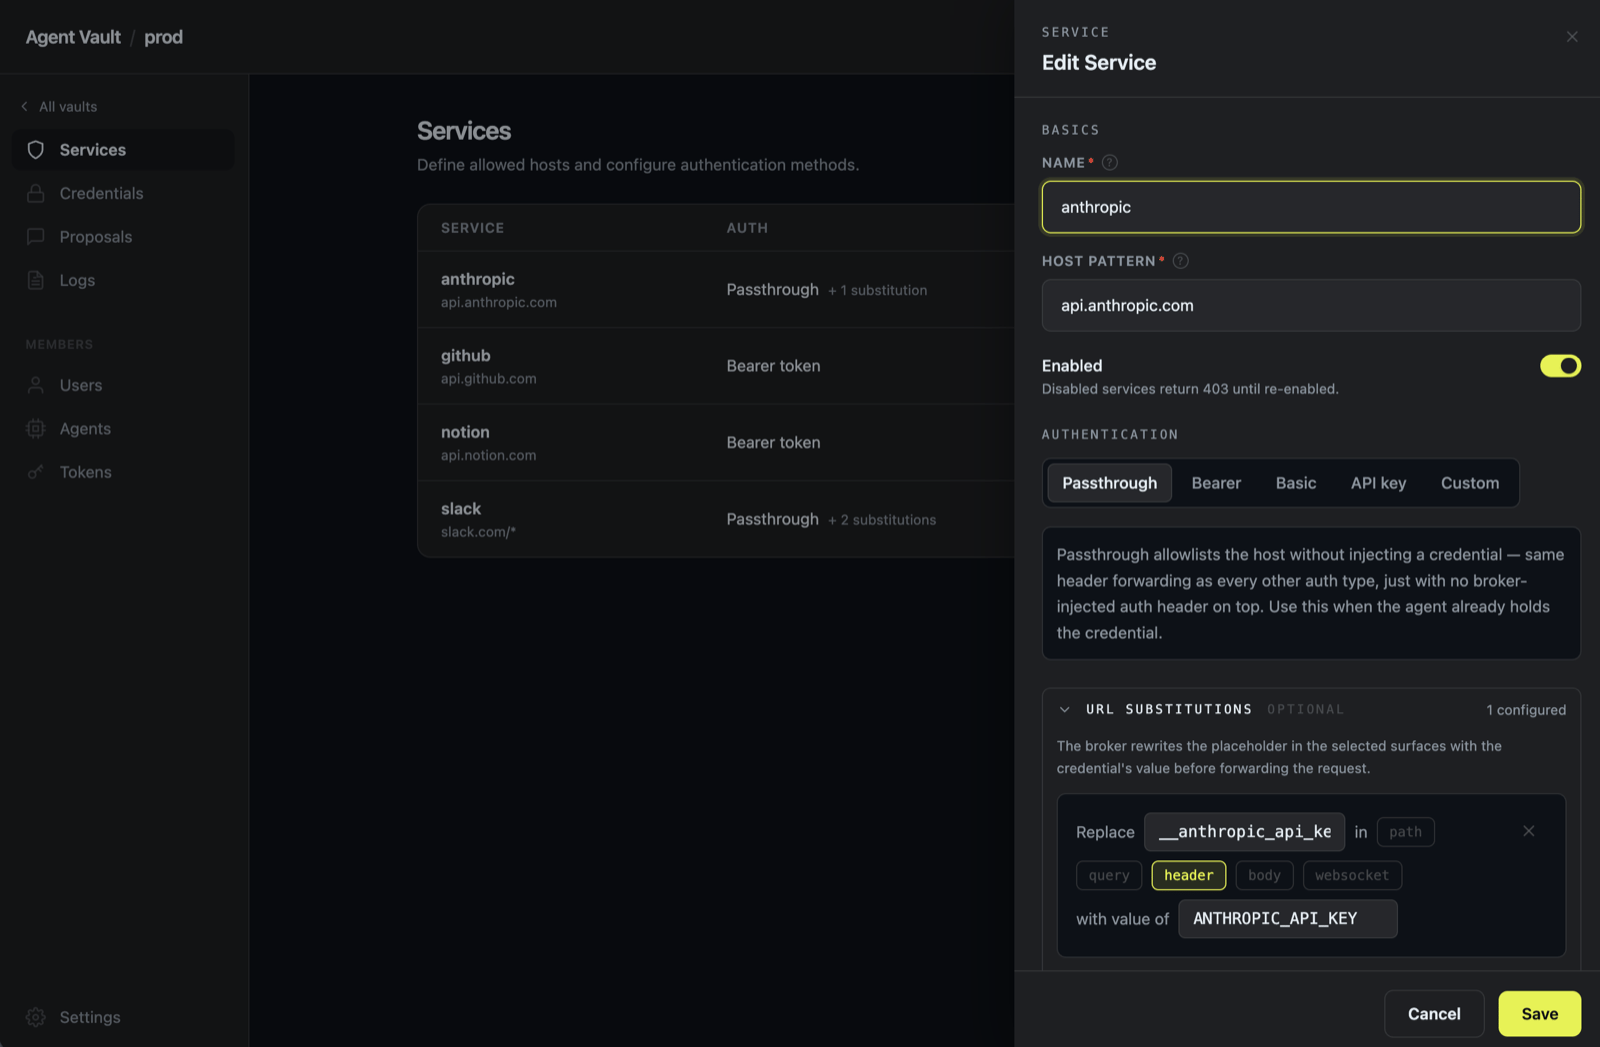Click the SERVICE column header
The height and width of the screenshot is (1047, 1600).
472,228
